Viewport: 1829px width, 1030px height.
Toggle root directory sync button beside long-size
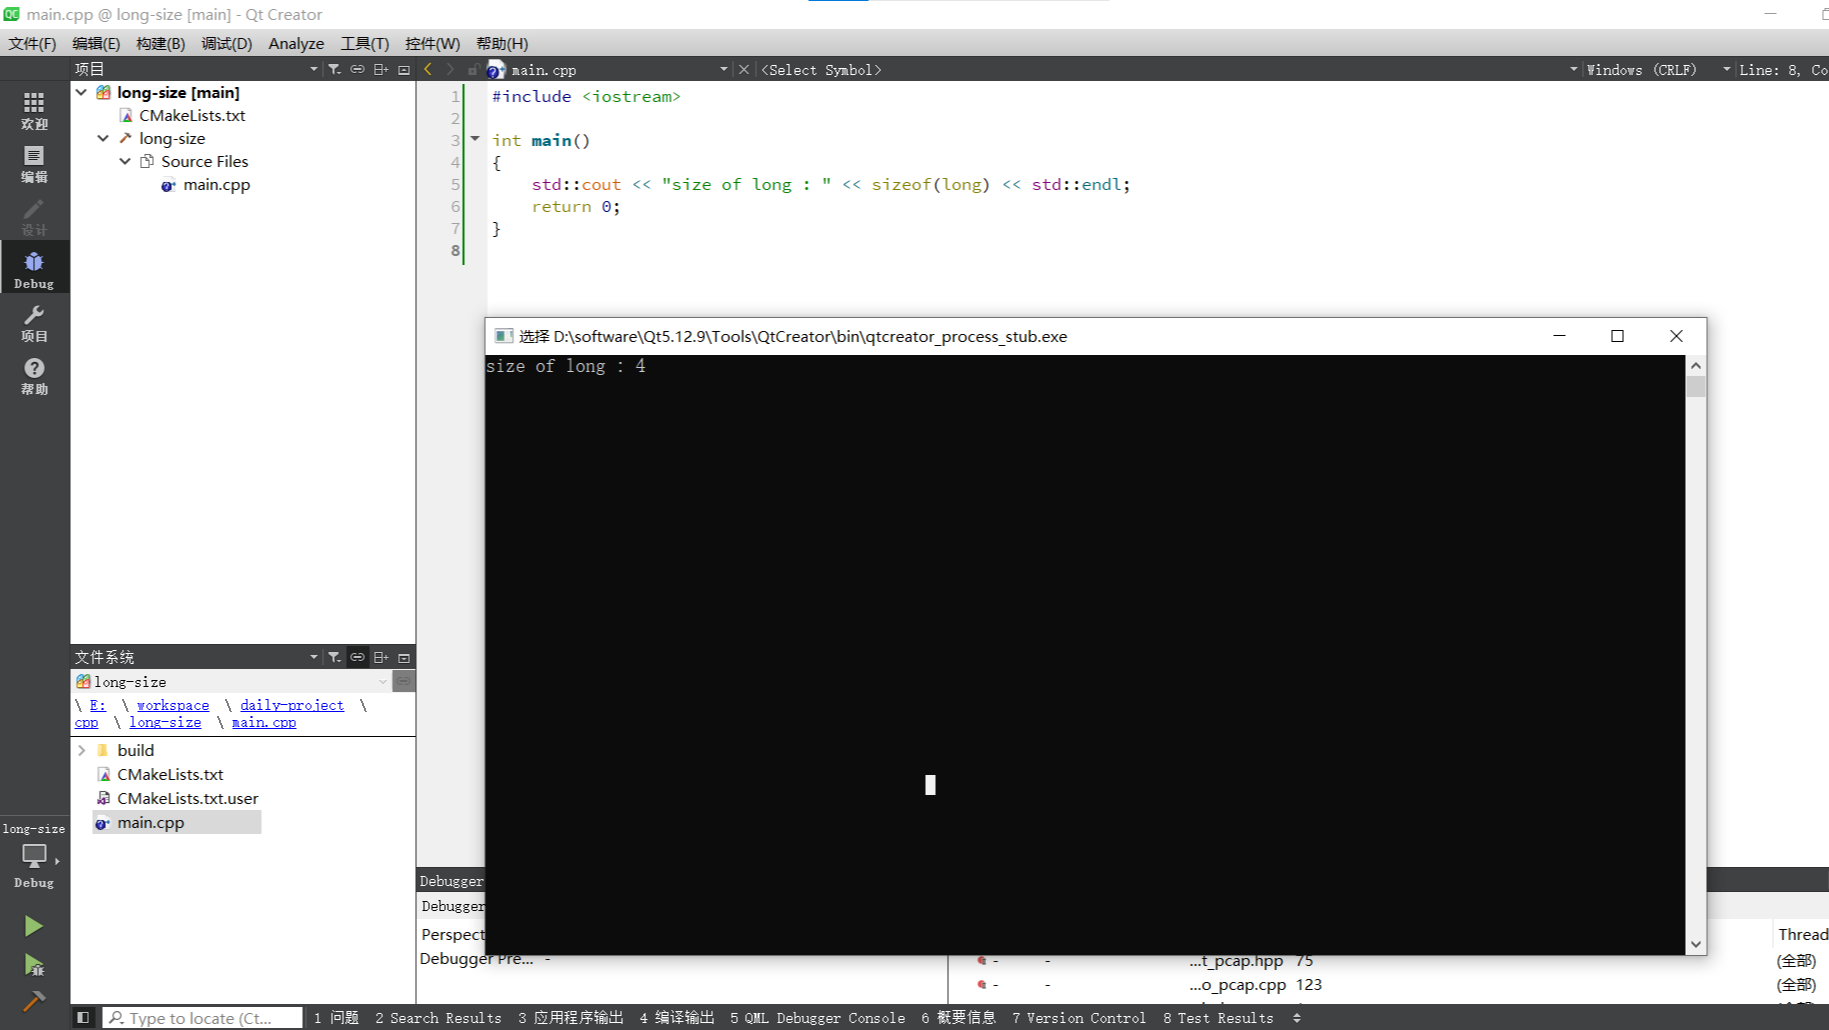point(403,681)
